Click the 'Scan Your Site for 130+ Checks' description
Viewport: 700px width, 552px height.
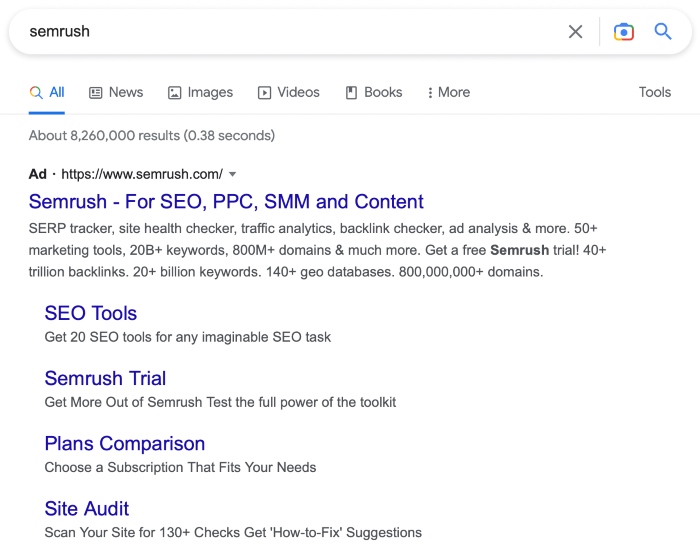233,533
